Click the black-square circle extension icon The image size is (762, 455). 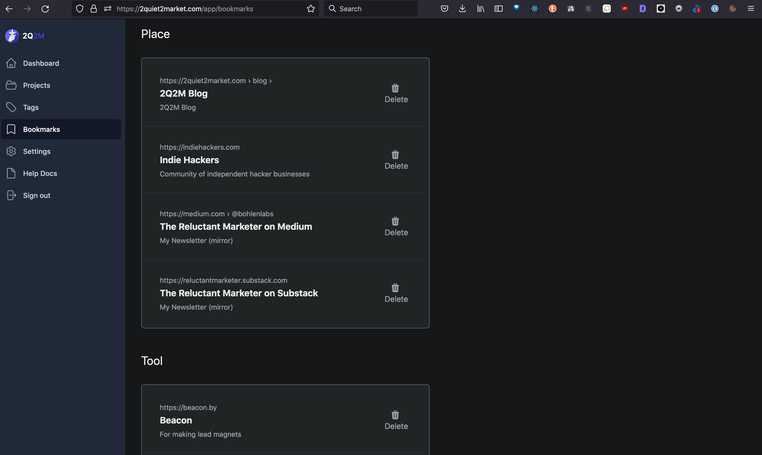660,9
